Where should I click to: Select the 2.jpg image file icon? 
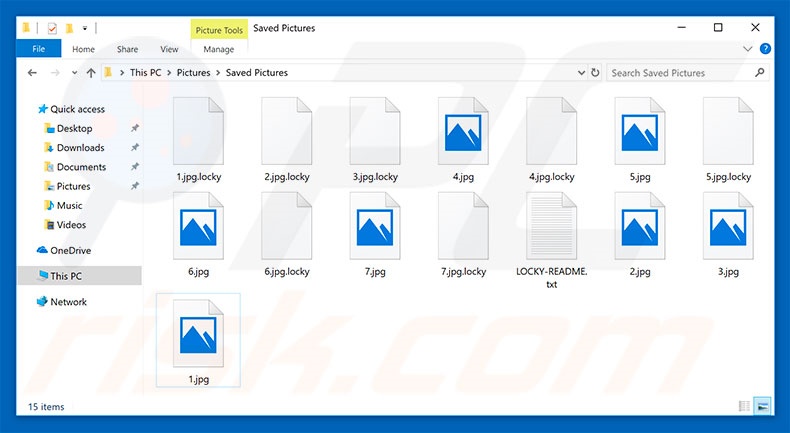(x=640, y=226)
